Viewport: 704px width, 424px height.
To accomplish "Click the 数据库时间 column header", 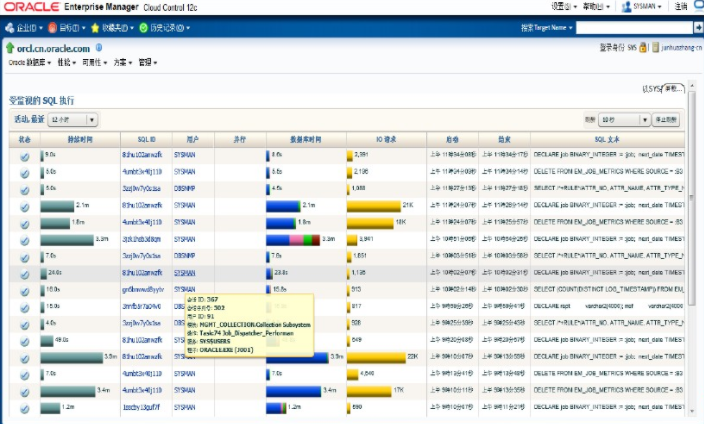I will click(x=306, y=139).
